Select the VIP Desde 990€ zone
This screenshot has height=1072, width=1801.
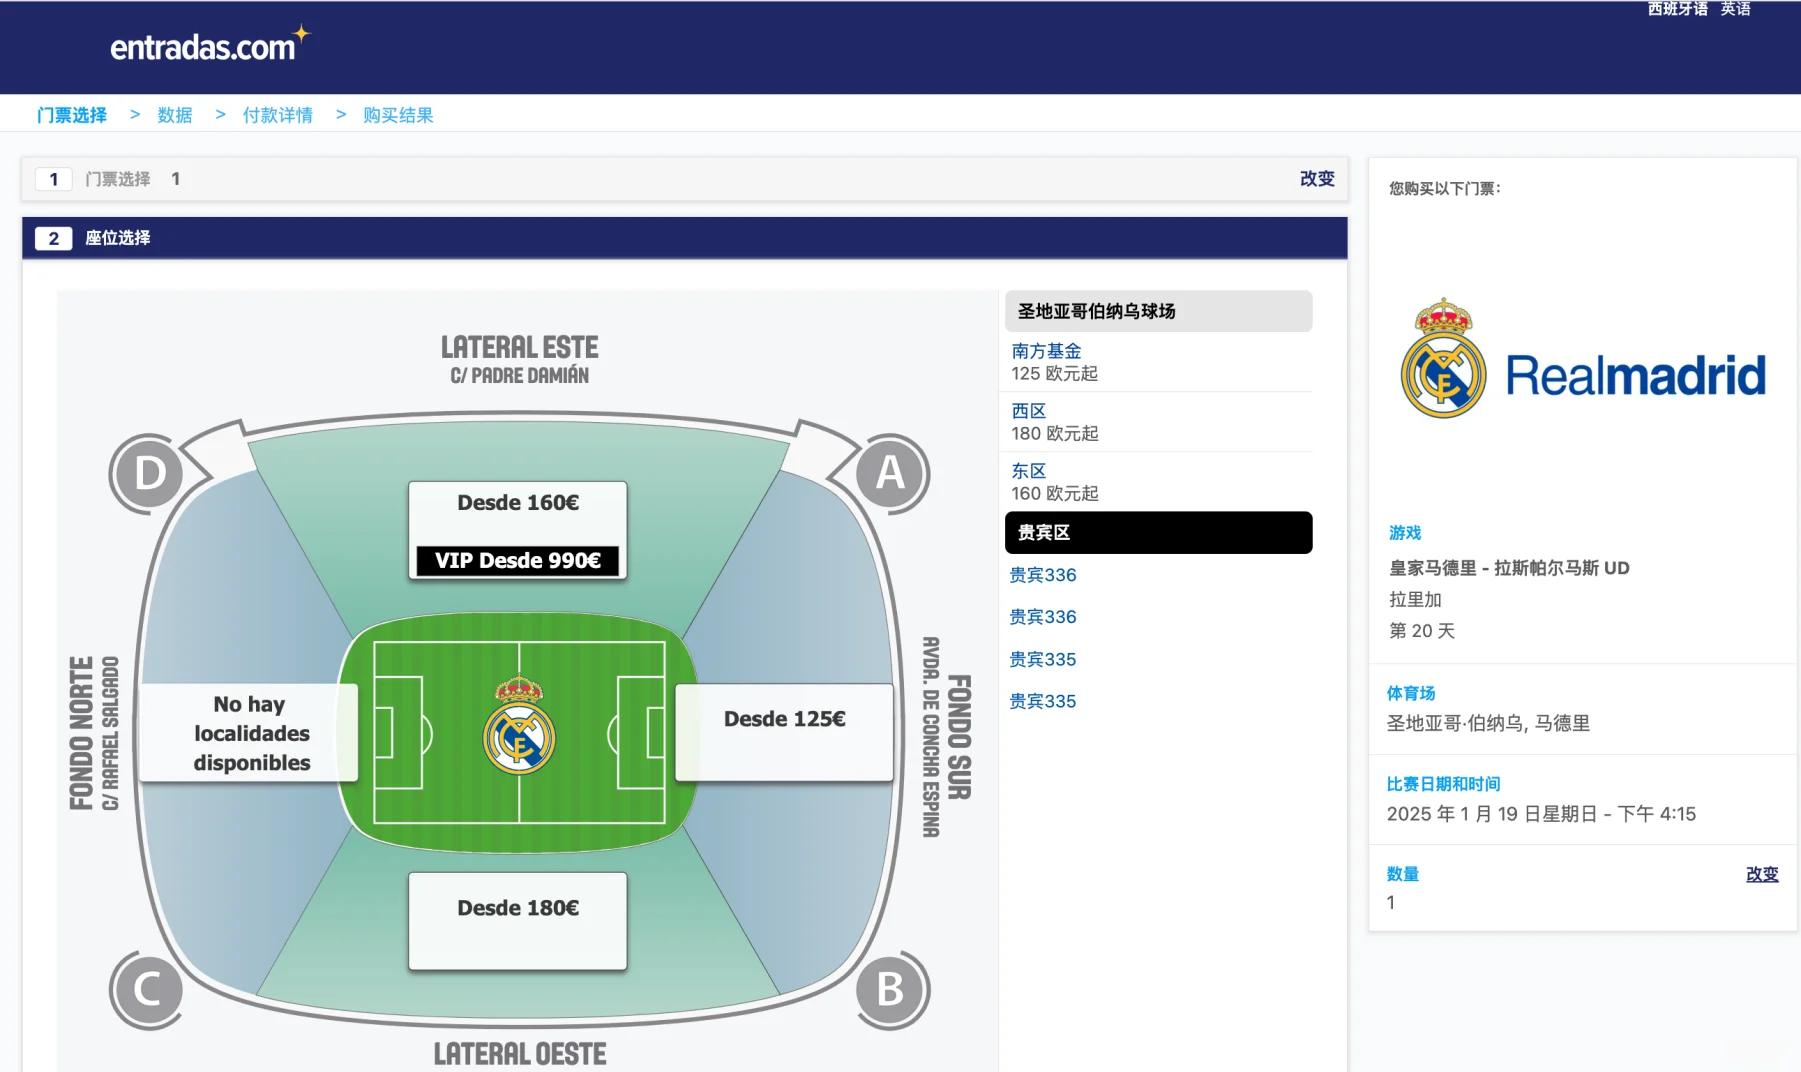click(518, 560)
